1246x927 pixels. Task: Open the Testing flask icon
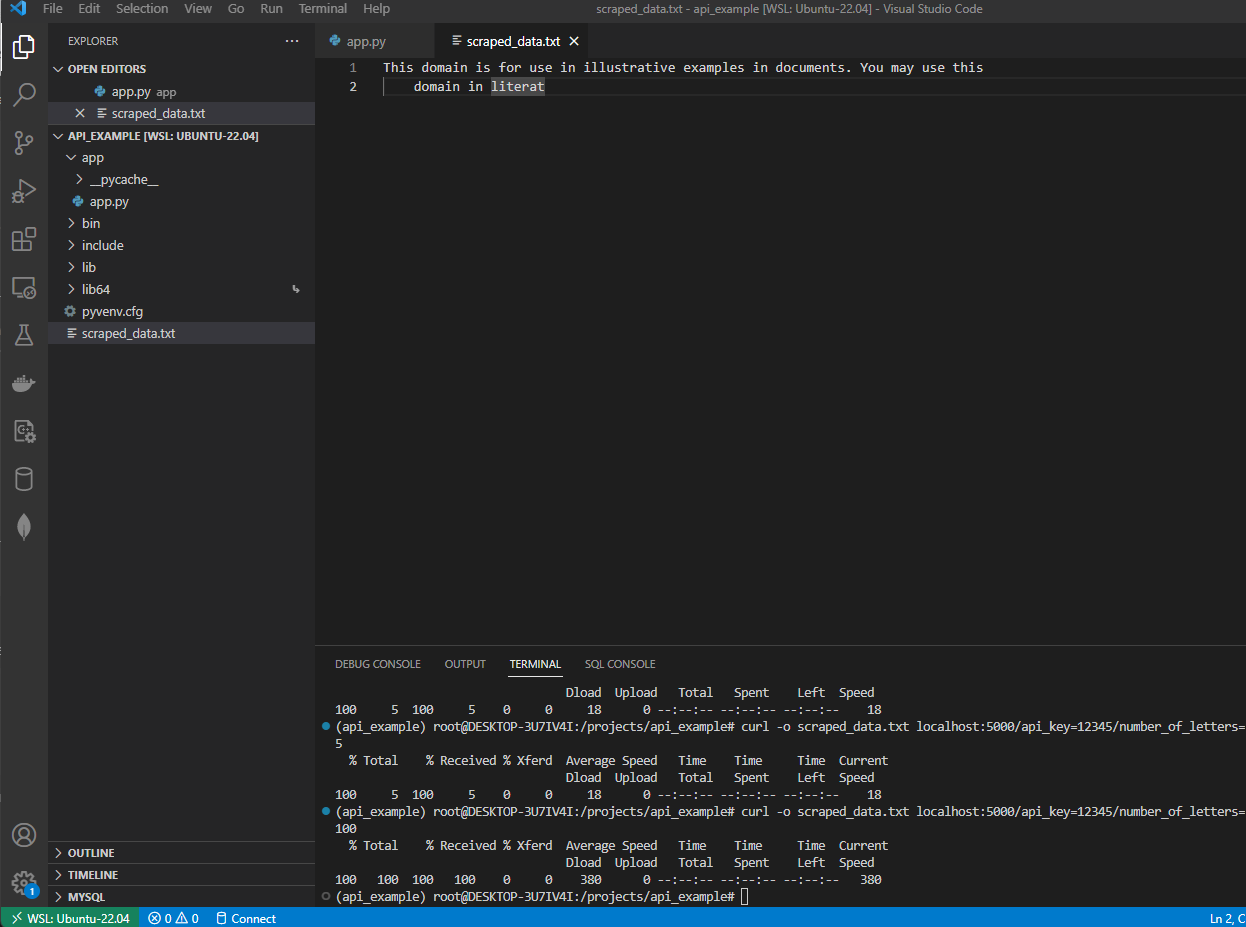[x=24, y=335]
